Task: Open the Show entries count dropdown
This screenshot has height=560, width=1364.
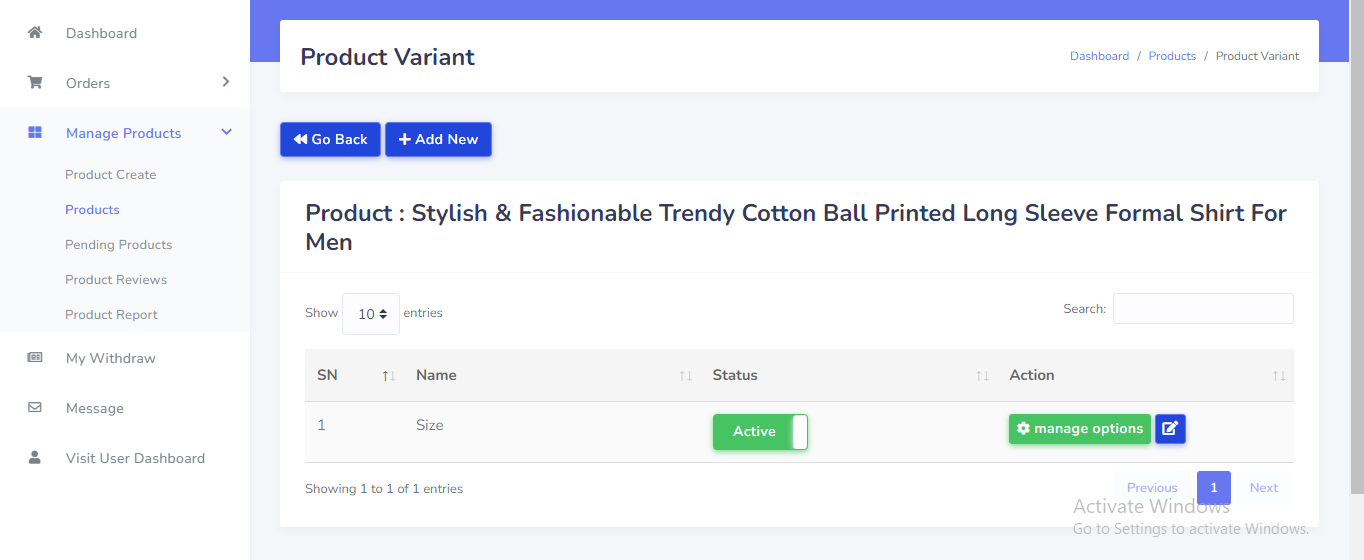Action: coord(371,314)
